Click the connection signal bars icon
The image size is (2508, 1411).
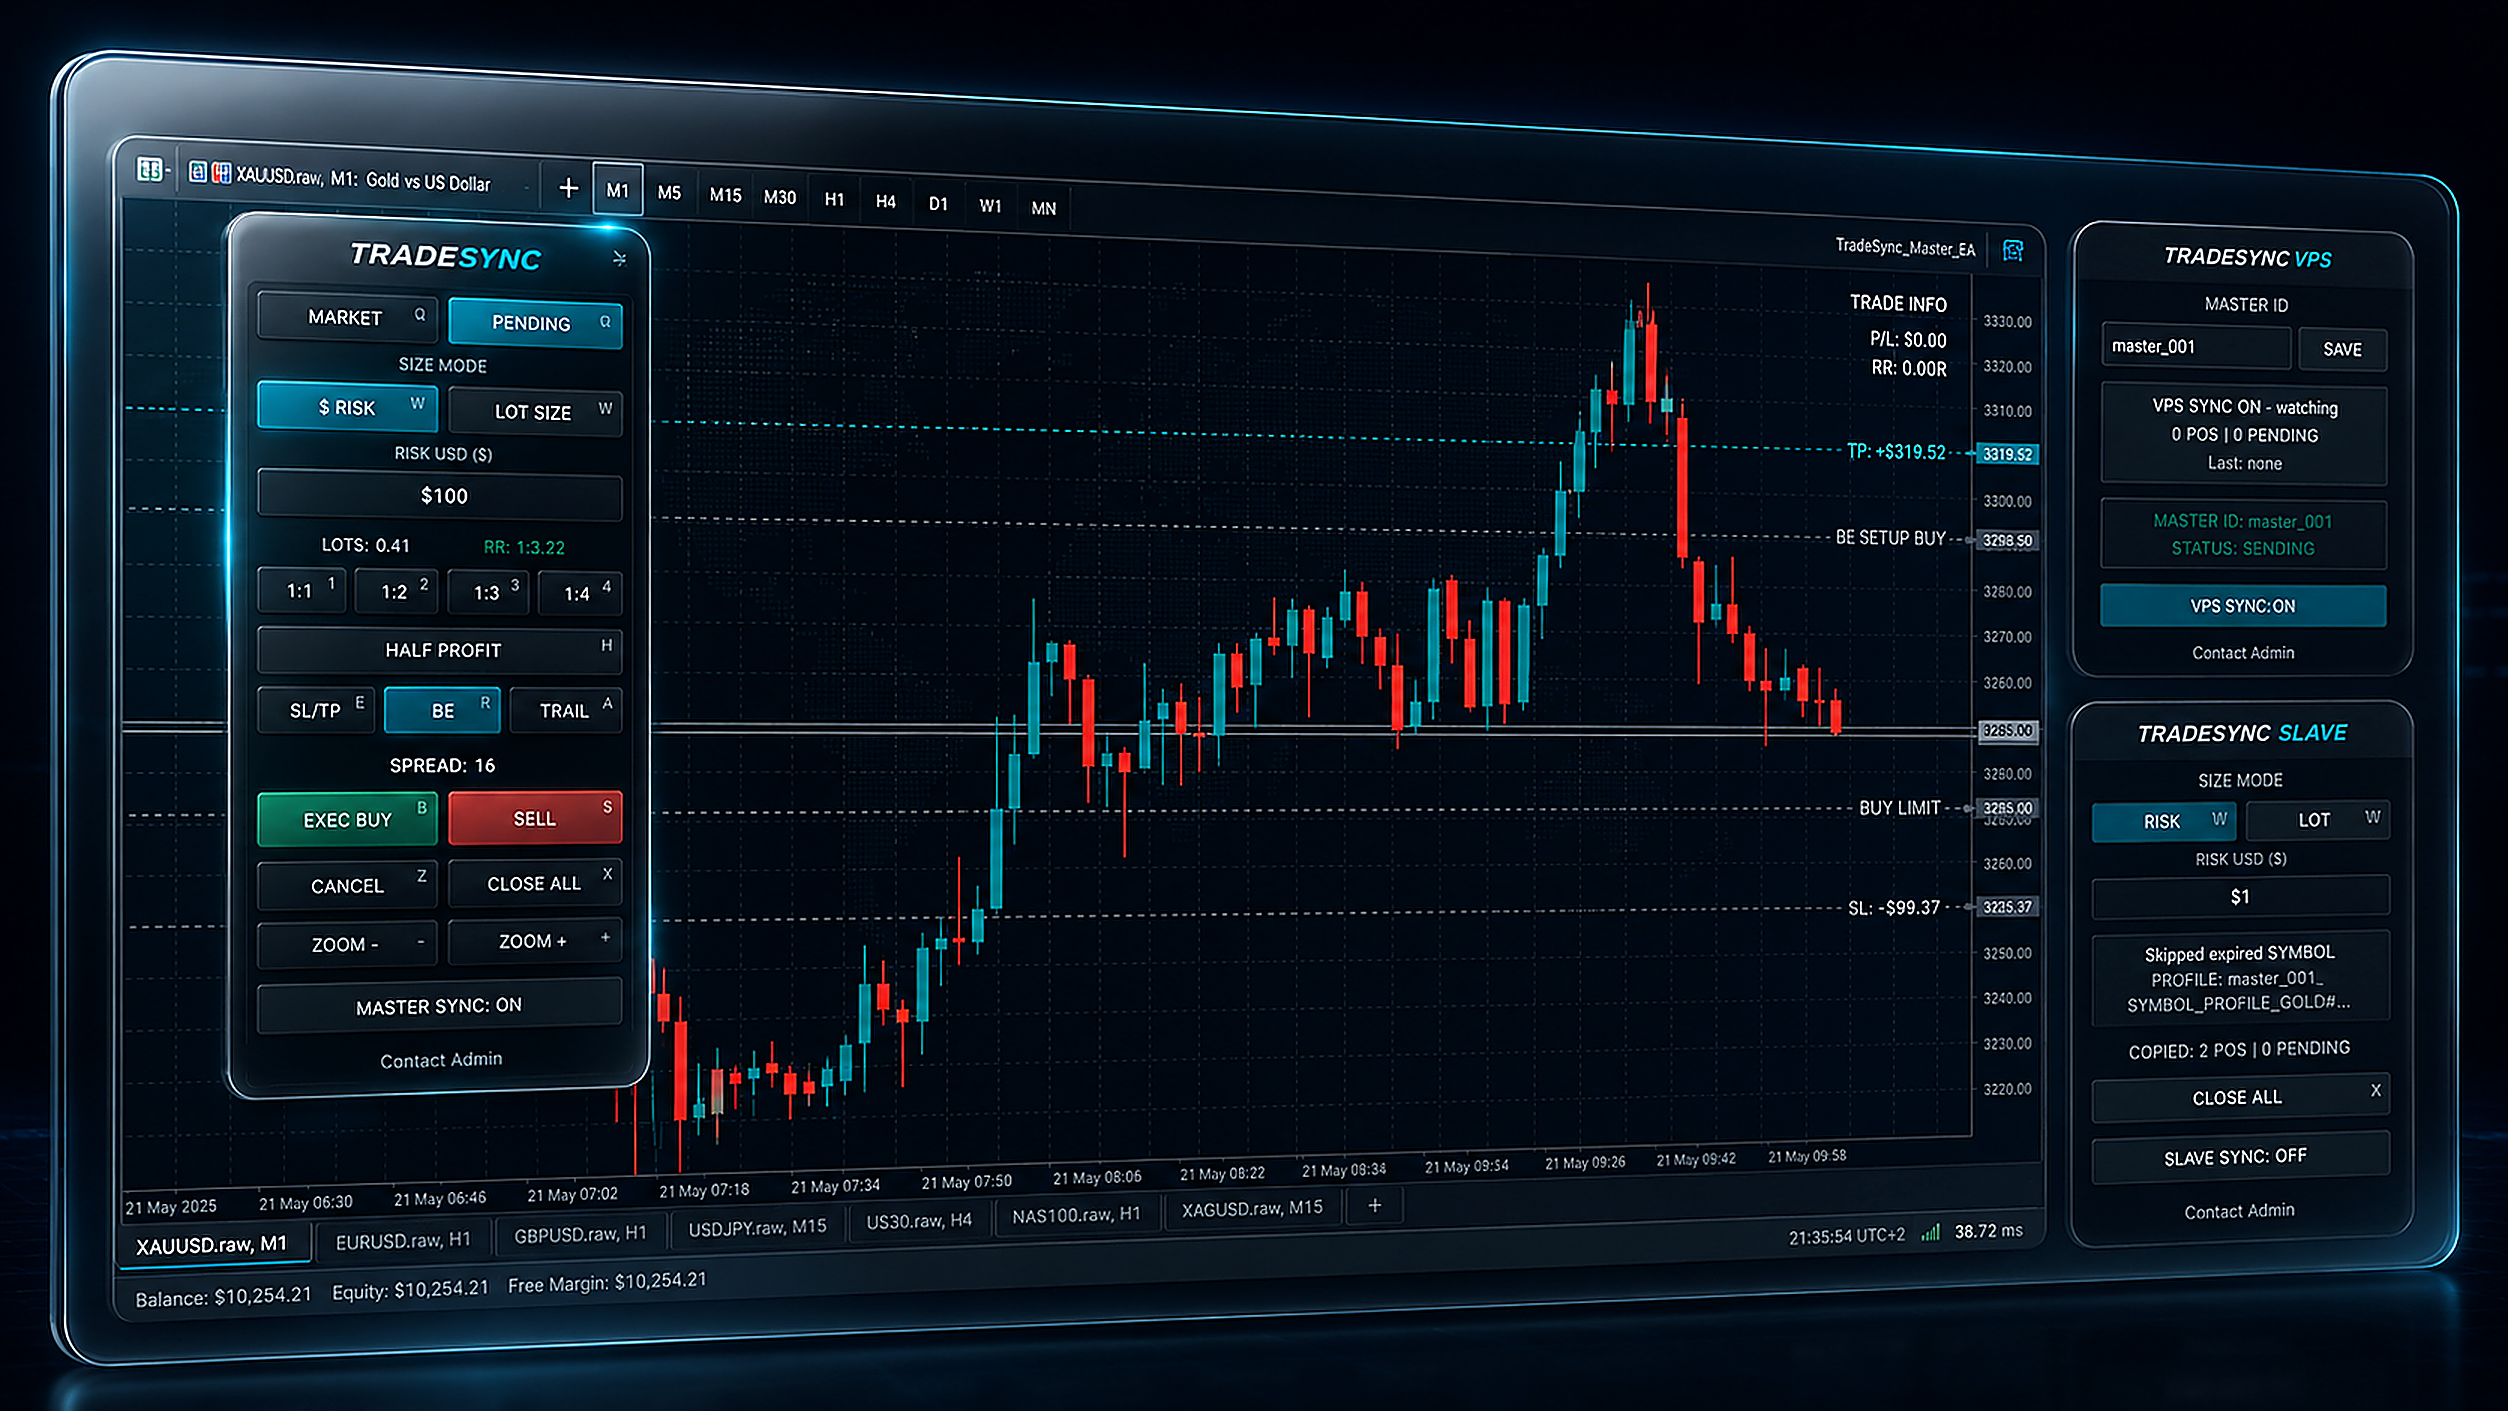[1930, 1232]
